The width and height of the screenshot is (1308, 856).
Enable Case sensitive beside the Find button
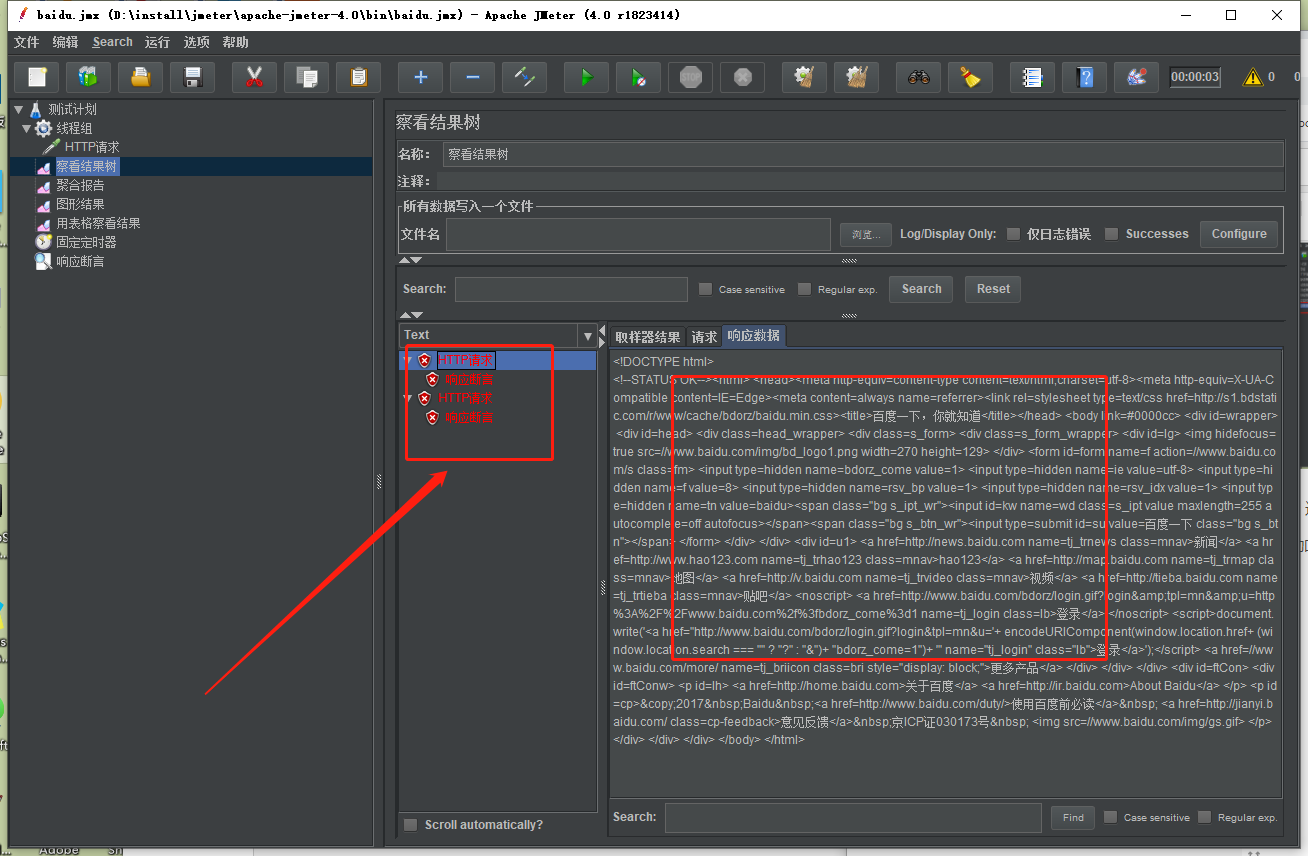[1111, 817]
